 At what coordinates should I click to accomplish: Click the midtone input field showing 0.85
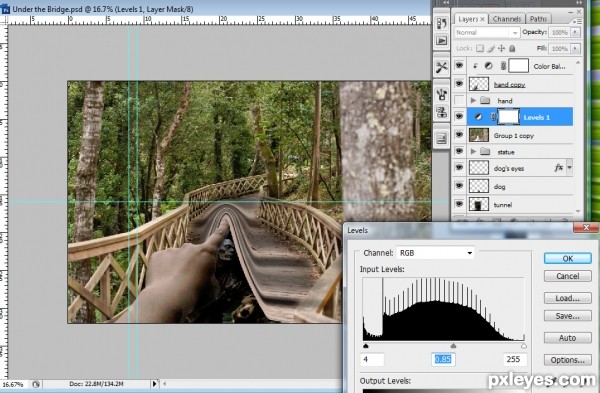(443, 359)
